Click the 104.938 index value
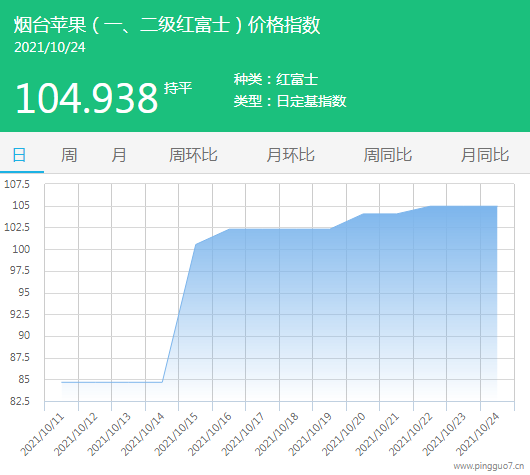This screenshot has height=475, width=530. [87, 98]
